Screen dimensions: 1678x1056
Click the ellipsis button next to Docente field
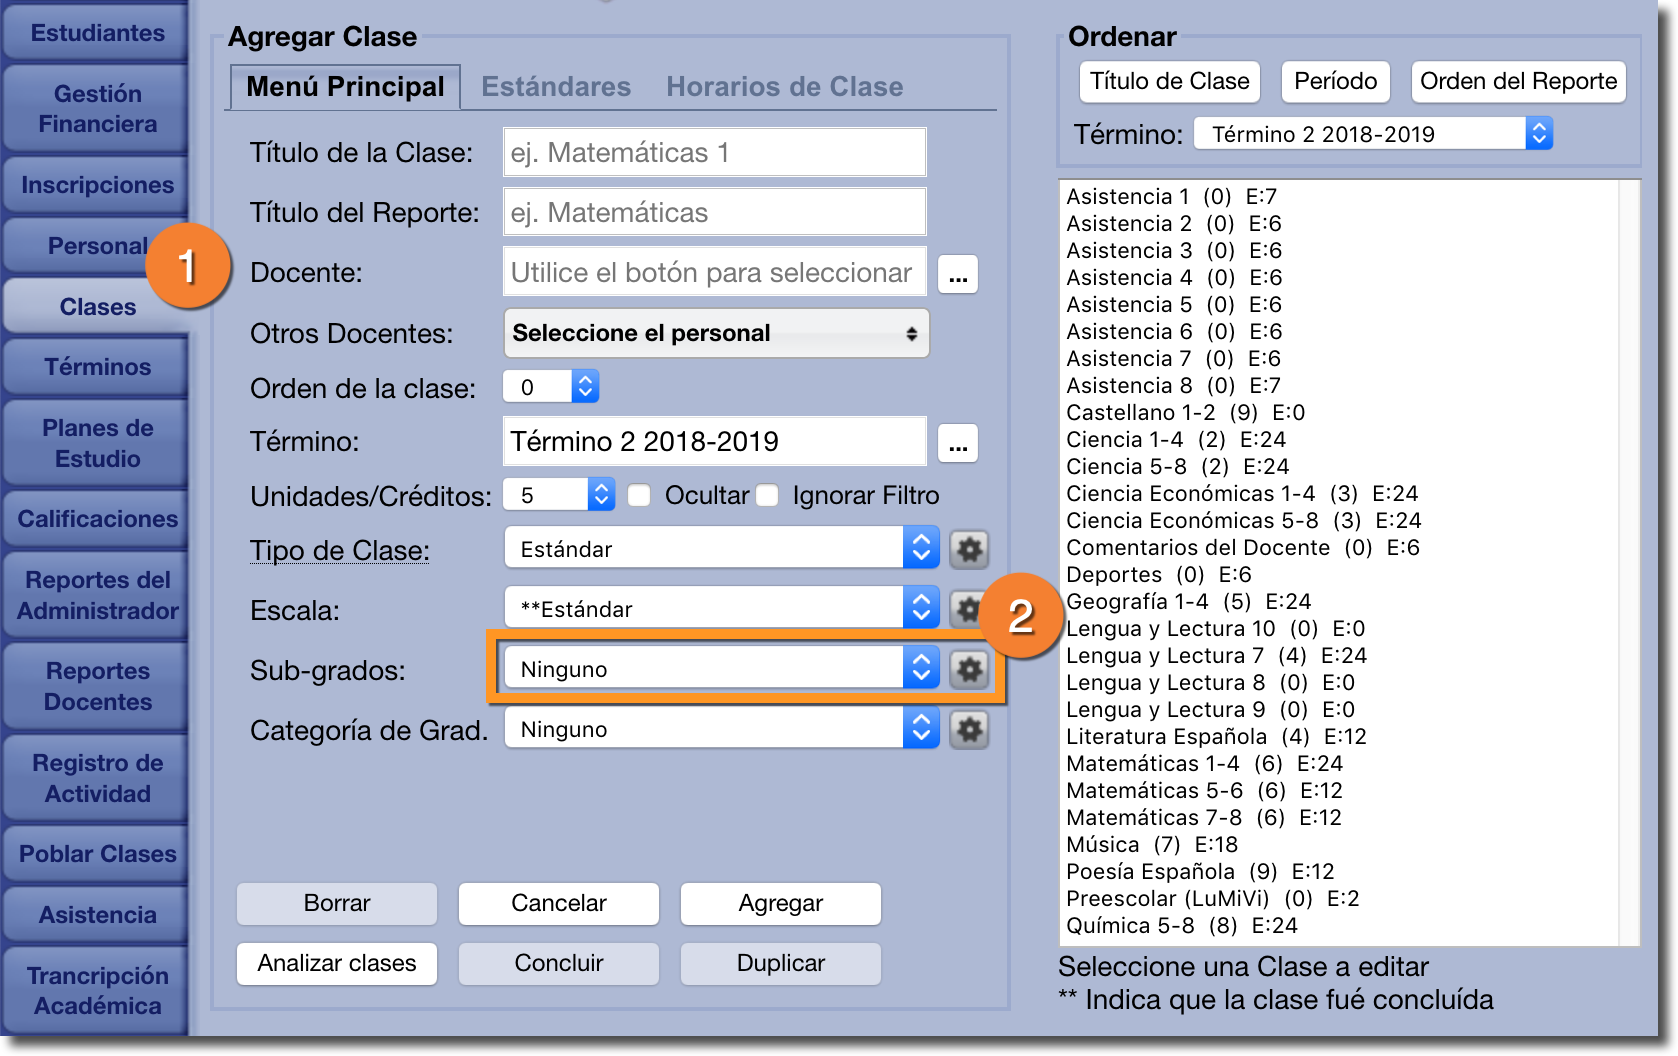point(957,274)
